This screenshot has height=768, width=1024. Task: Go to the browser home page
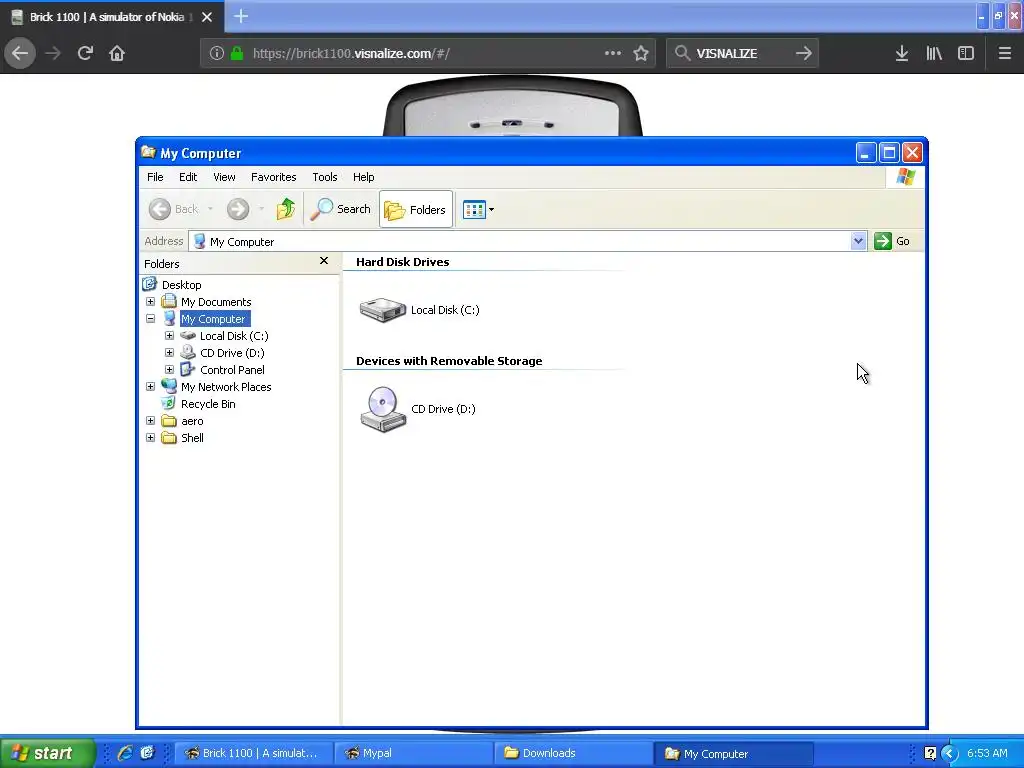(x=117, y=53)
